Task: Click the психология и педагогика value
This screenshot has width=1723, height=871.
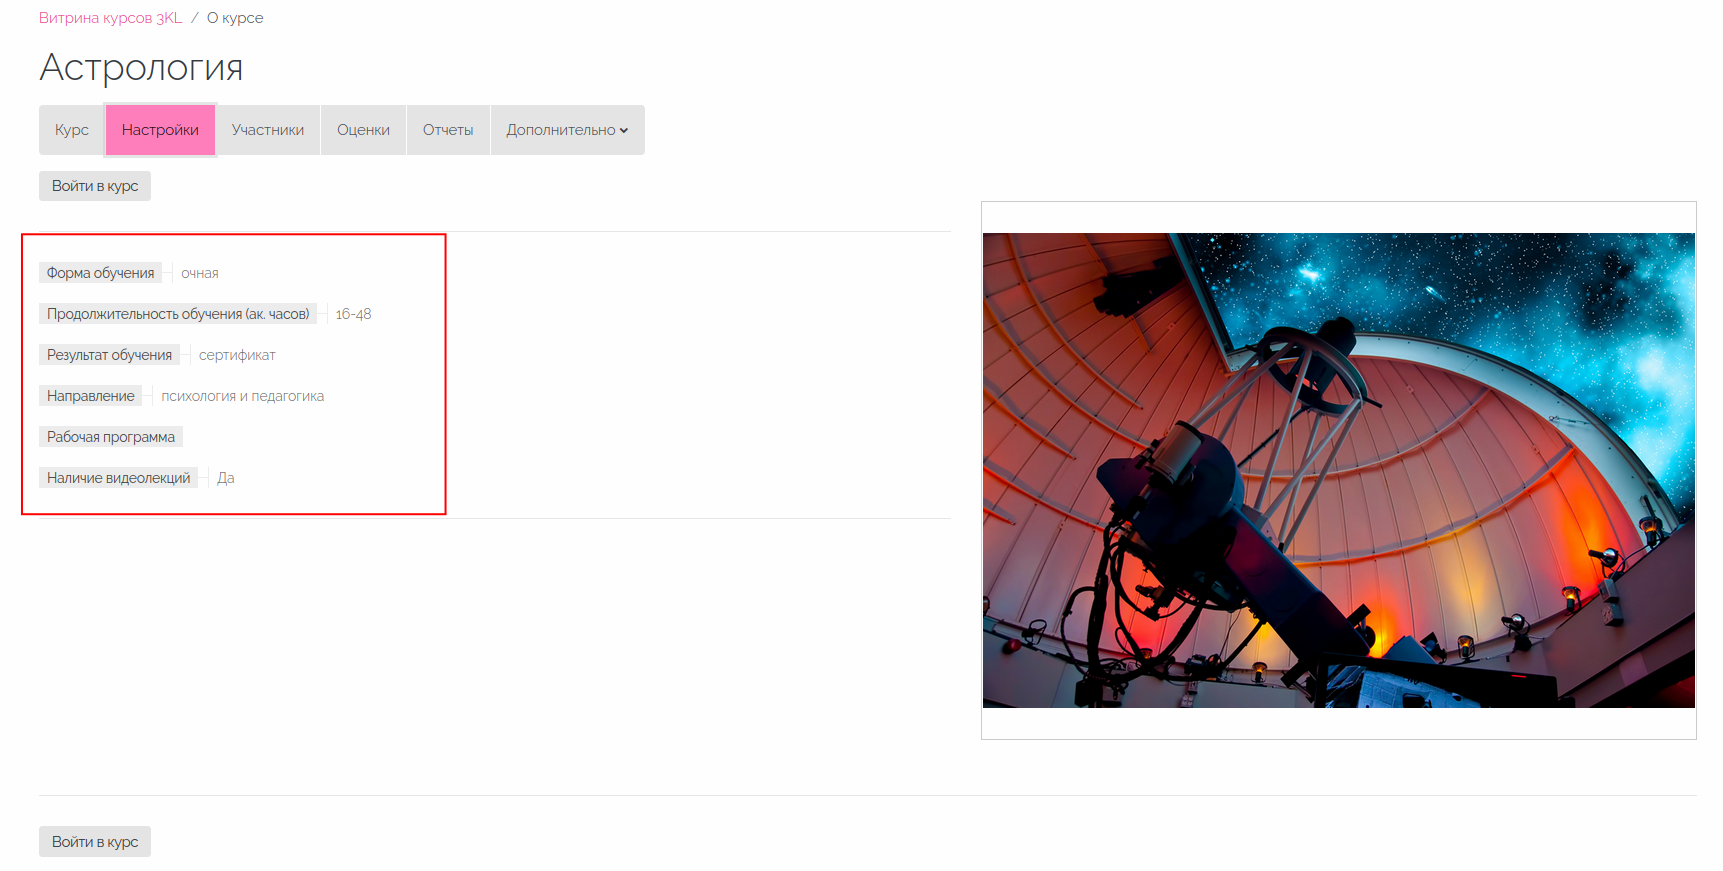Action: point(243,396)
